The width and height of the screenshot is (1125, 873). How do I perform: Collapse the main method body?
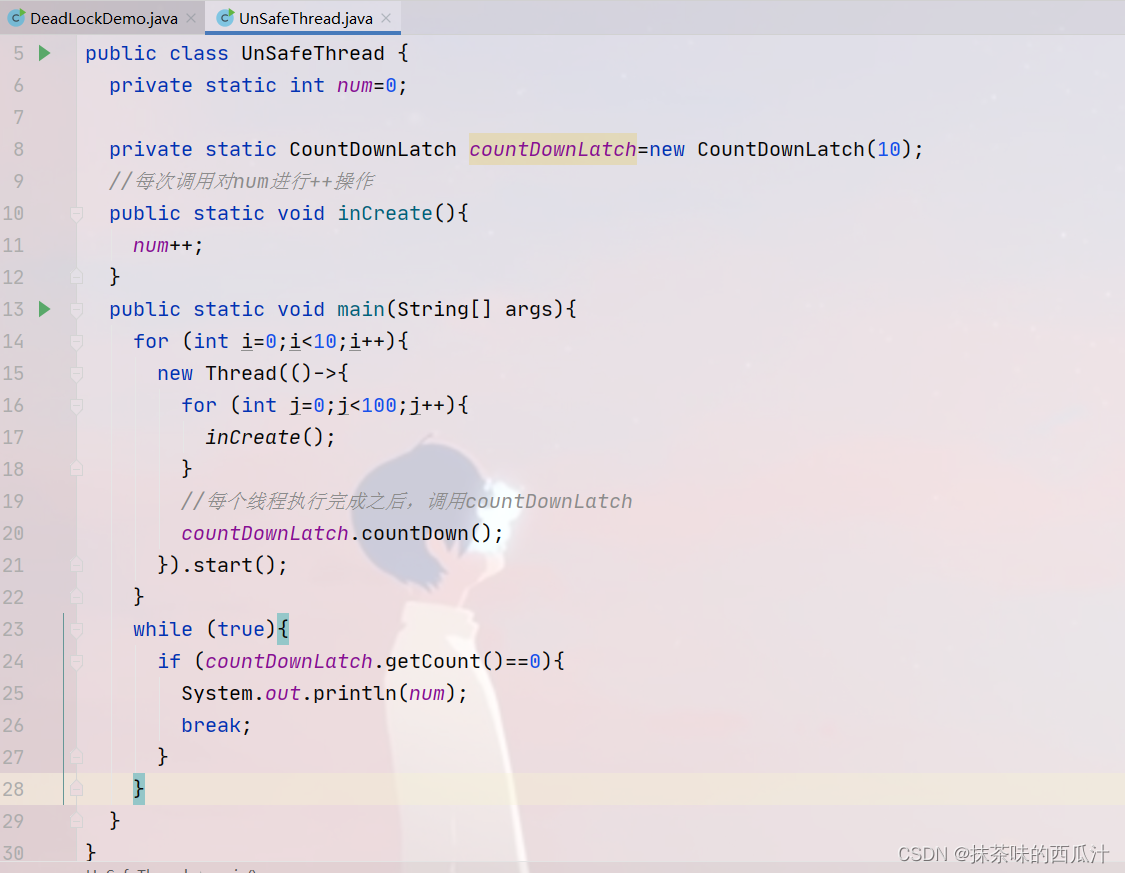(77, 309)
